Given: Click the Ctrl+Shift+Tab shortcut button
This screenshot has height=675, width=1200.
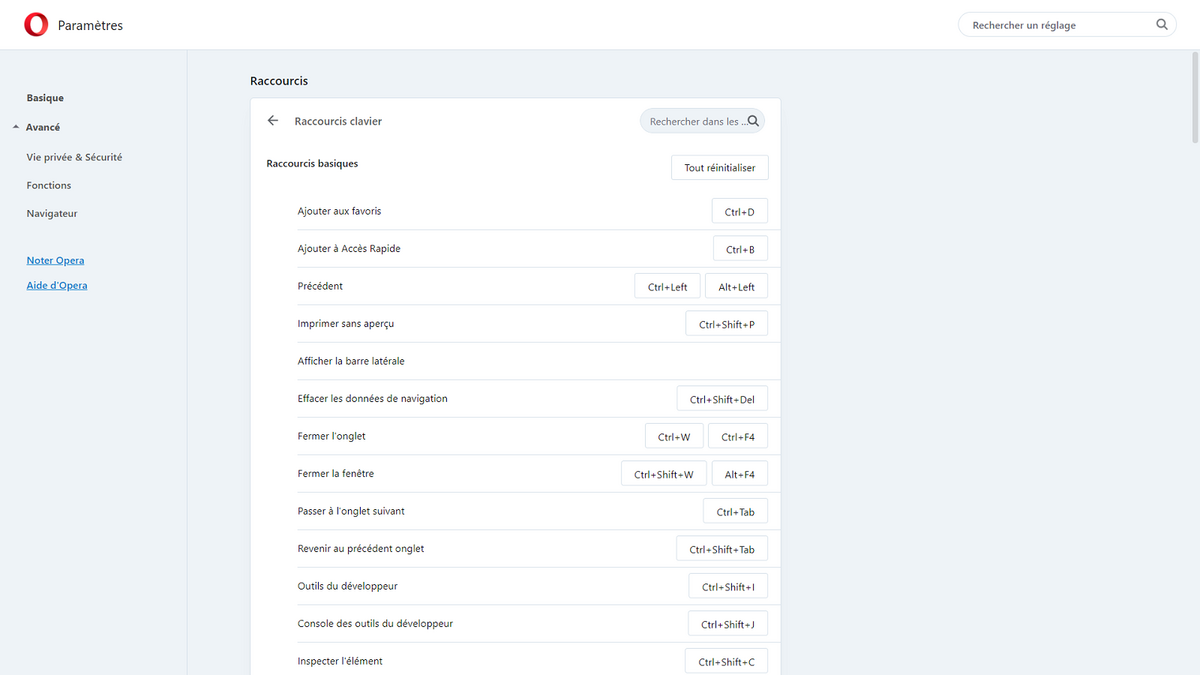Looking at the screenshot, I should coord(722,549).
